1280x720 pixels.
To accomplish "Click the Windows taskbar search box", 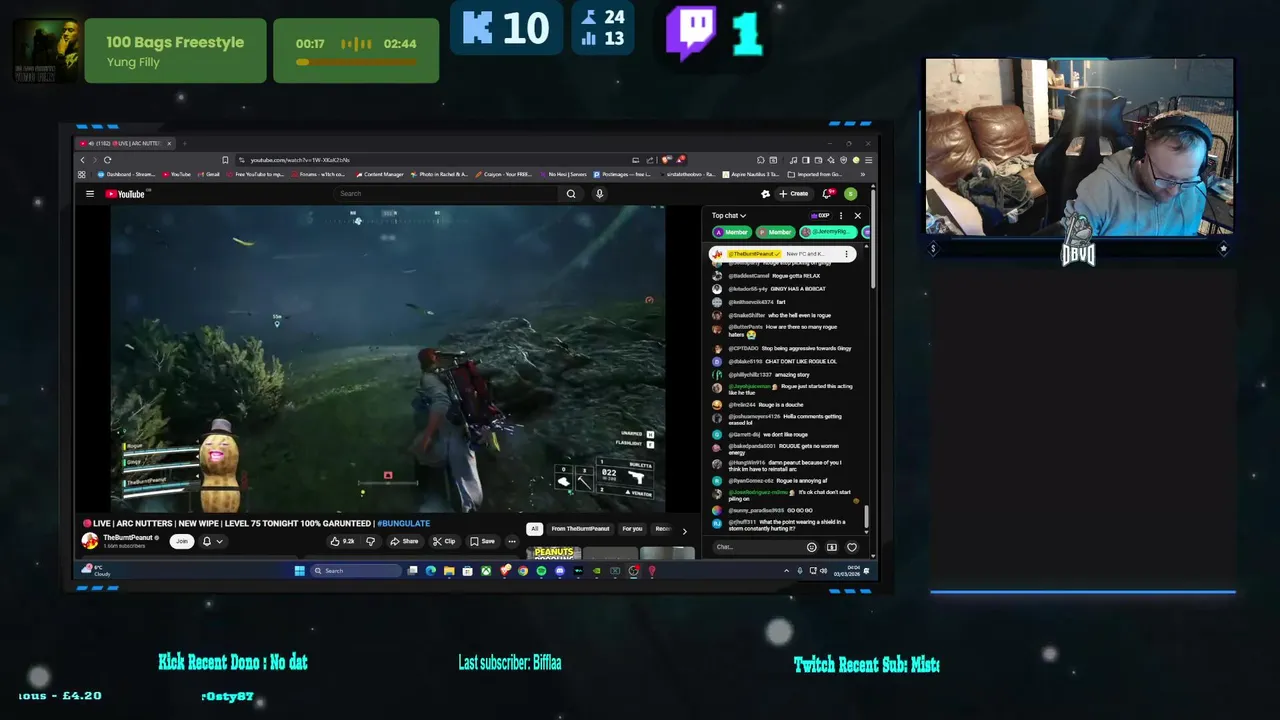I will point(355,571).
